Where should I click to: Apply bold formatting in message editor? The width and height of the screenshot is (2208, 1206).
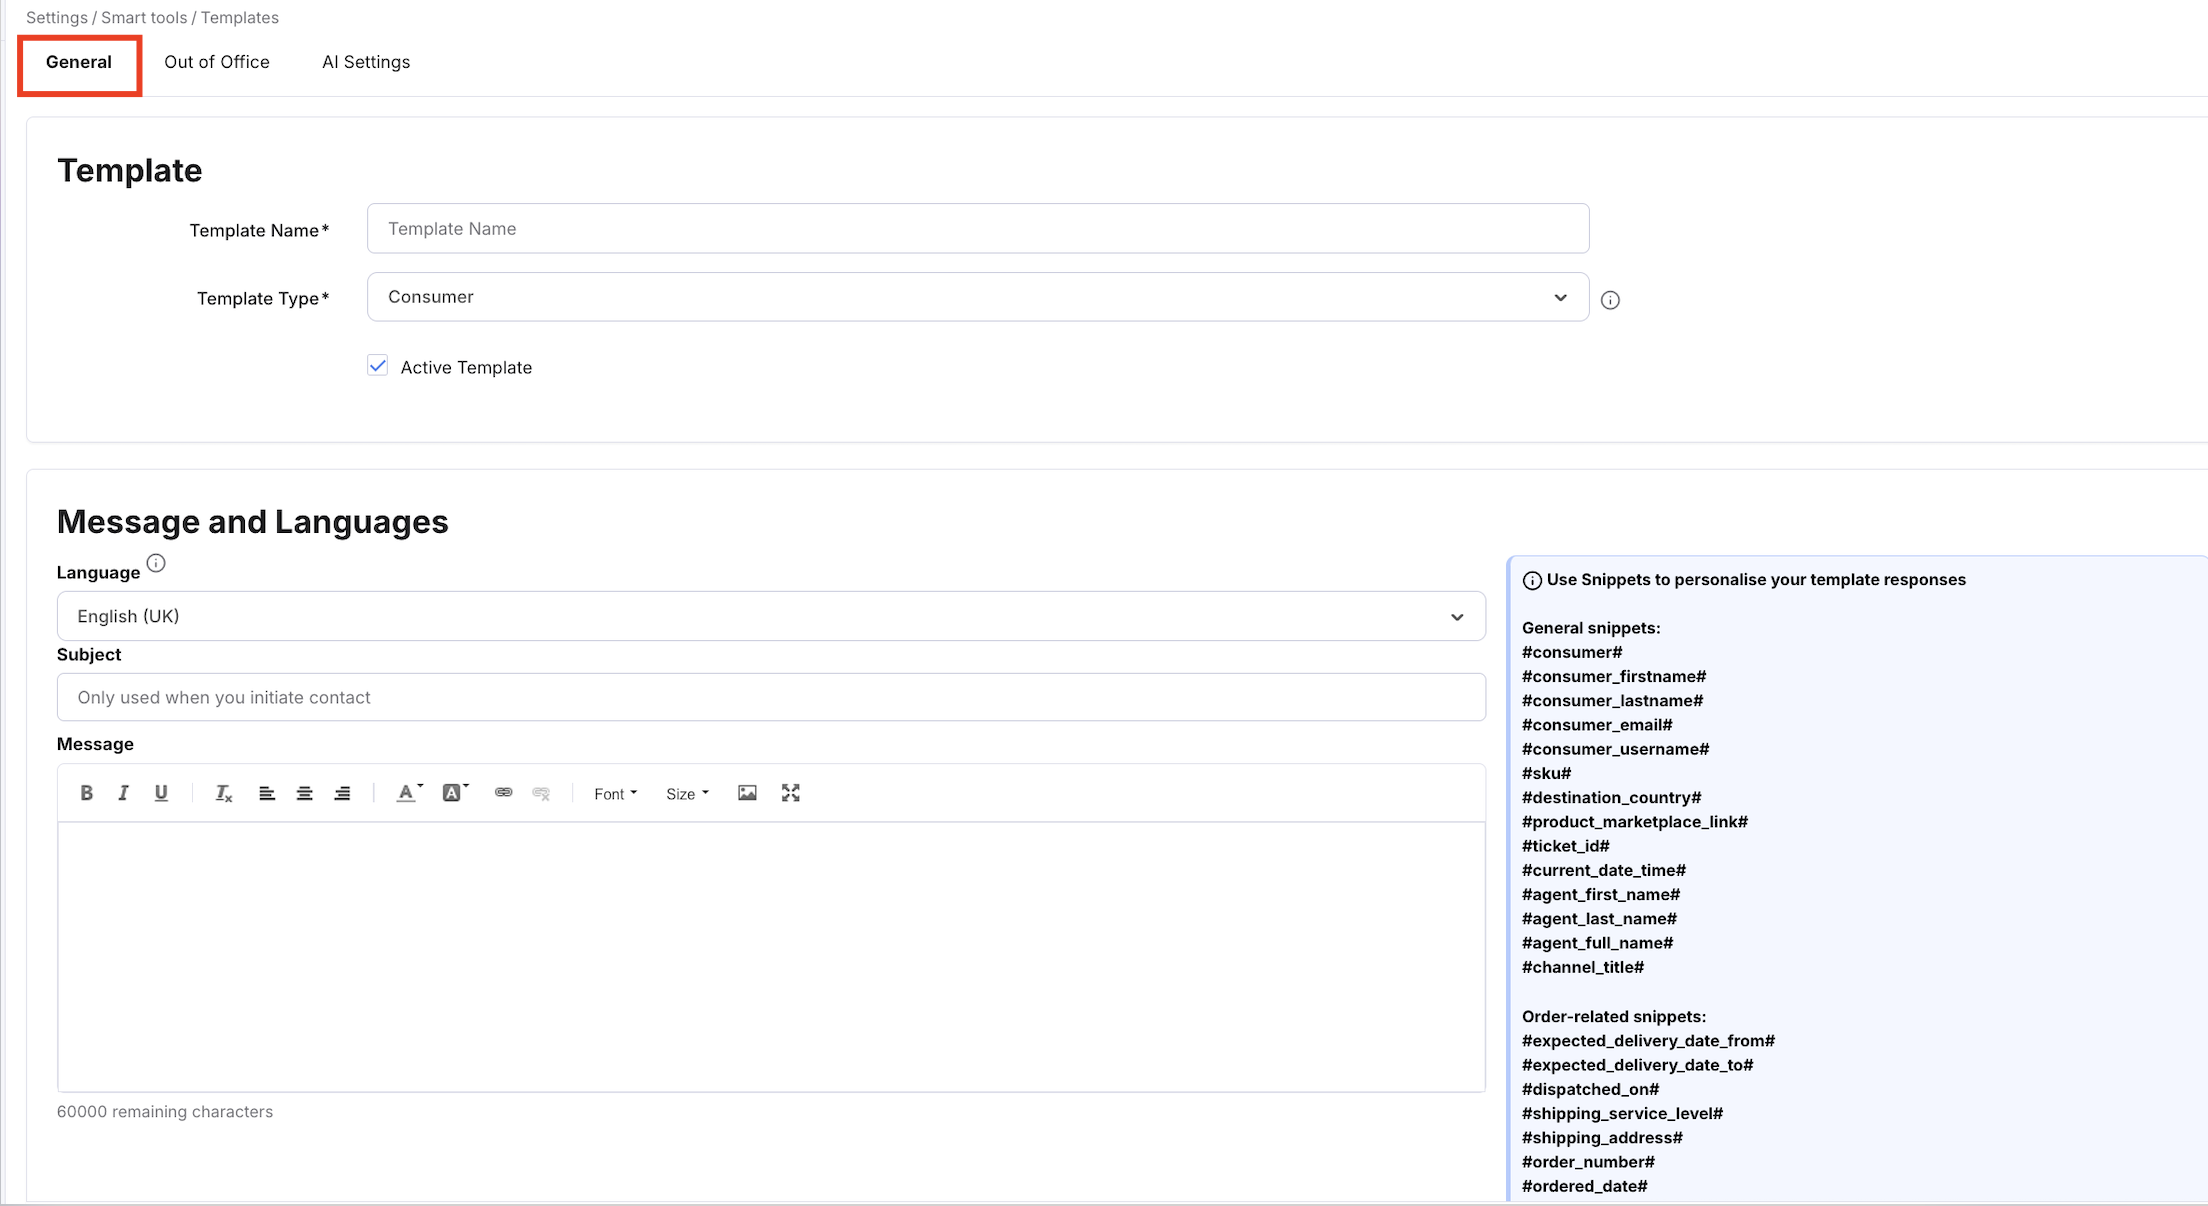click(x=87, y=793)
